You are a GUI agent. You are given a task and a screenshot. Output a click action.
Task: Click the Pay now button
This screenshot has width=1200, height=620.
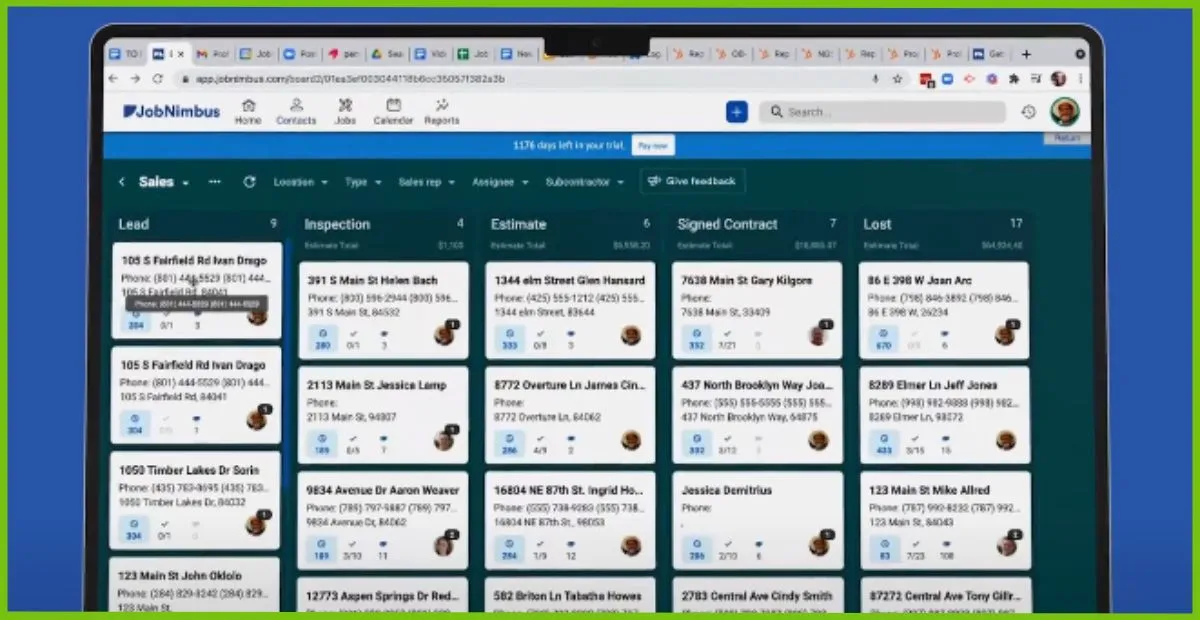point(653,145)
